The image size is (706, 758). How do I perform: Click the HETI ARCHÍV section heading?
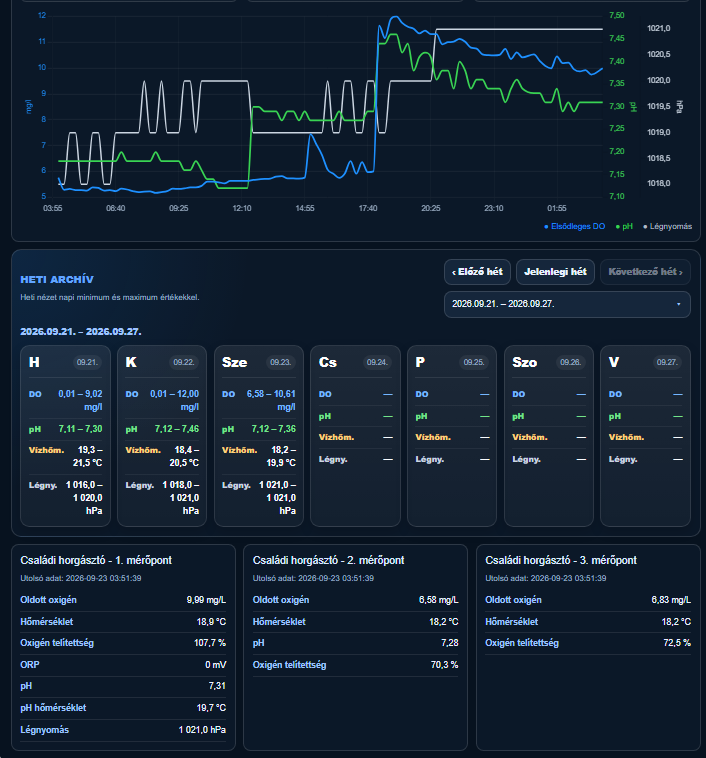coord(57,279)
